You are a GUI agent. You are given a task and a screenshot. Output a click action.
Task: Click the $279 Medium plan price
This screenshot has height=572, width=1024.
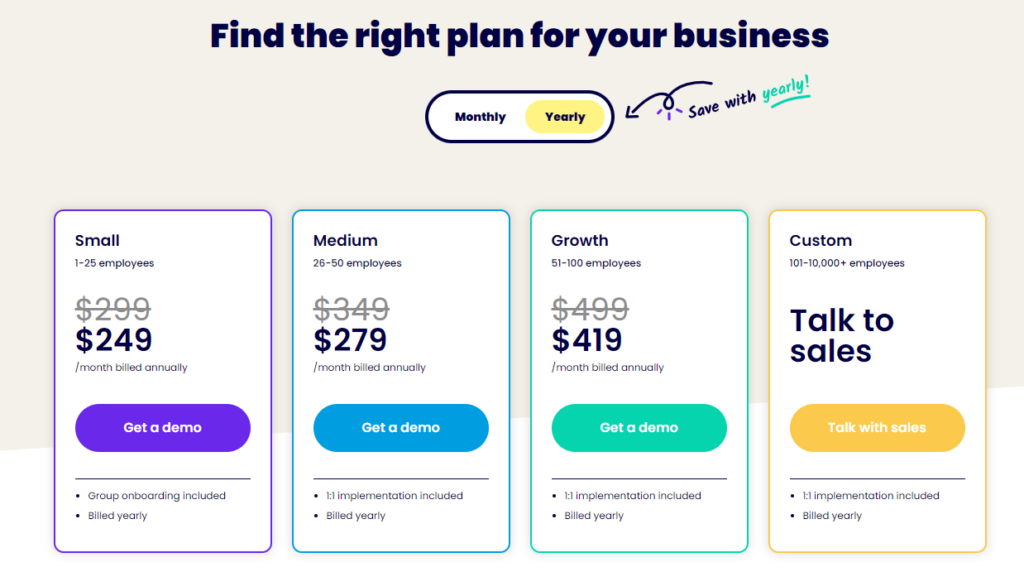tap(351, 340)
